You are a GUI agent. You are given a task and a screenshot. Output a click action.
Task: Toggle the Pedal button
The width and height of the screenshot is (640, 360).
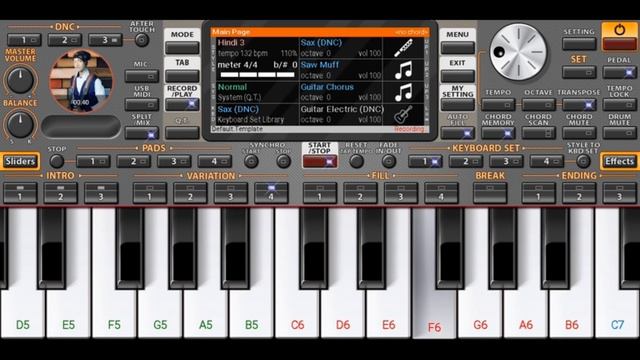(620, 73)
